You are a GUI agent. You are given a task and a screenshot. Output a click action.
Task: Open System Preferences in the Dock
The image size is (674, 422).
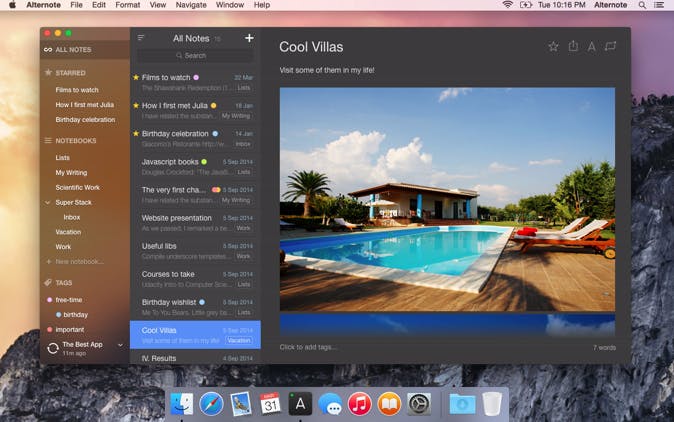(x=419, y=404)
